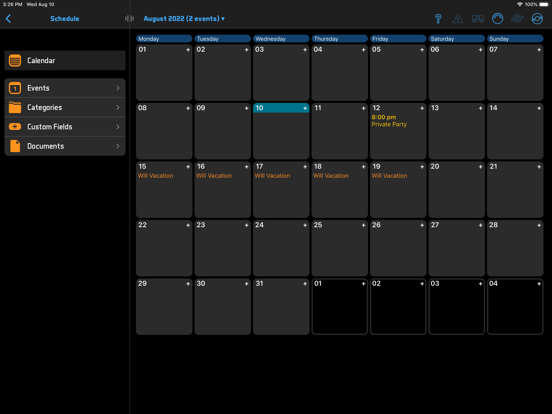Image resolution: width=552 pixels, height=414 pixels.
Task: Click the Schedule title
Action: (65, 19)
